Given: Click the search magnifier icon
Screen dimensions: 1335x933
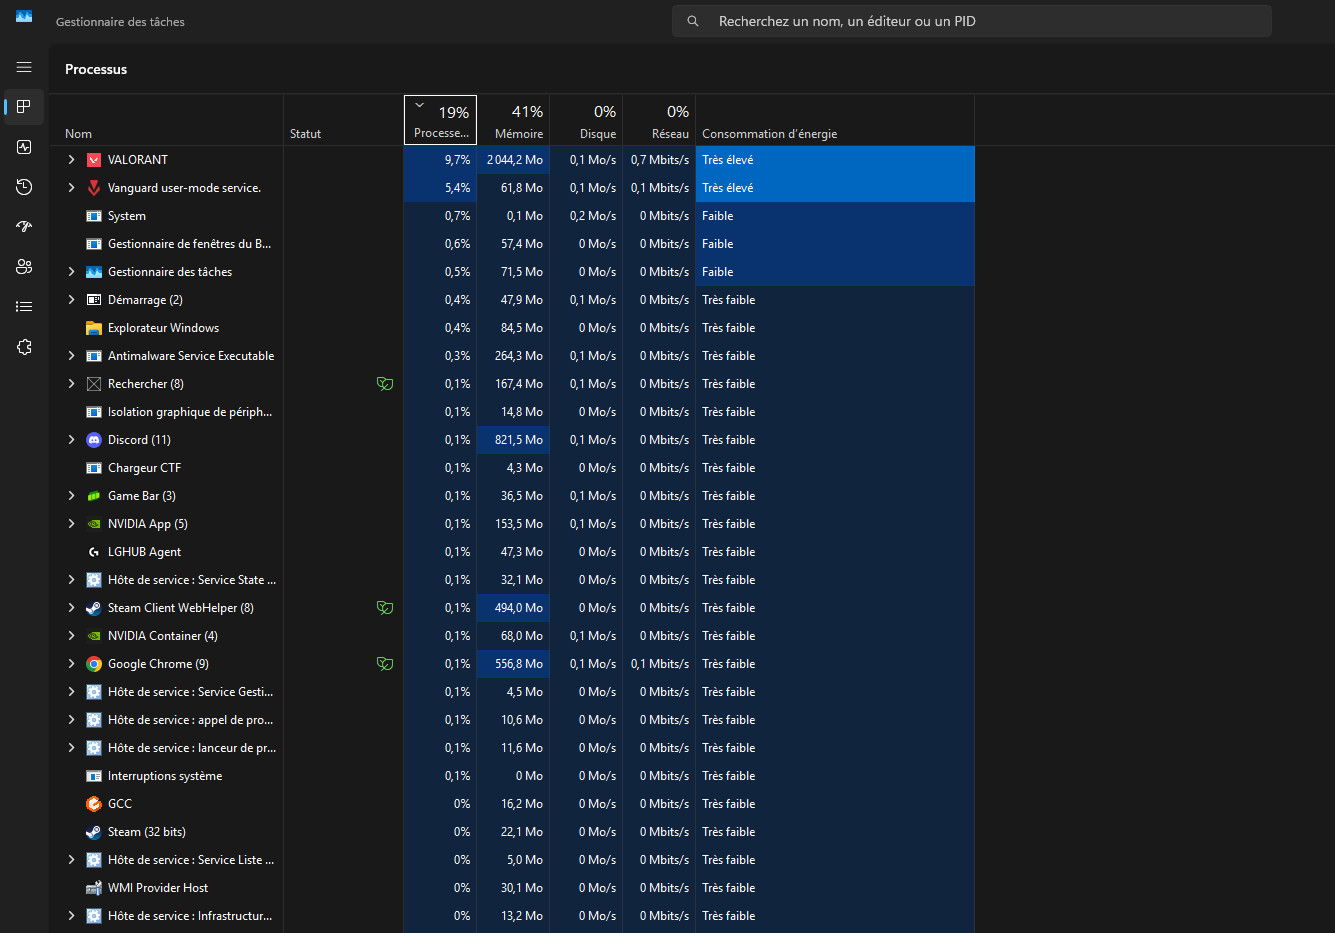Looking at the screenshot, I should (x=692, y=21).
